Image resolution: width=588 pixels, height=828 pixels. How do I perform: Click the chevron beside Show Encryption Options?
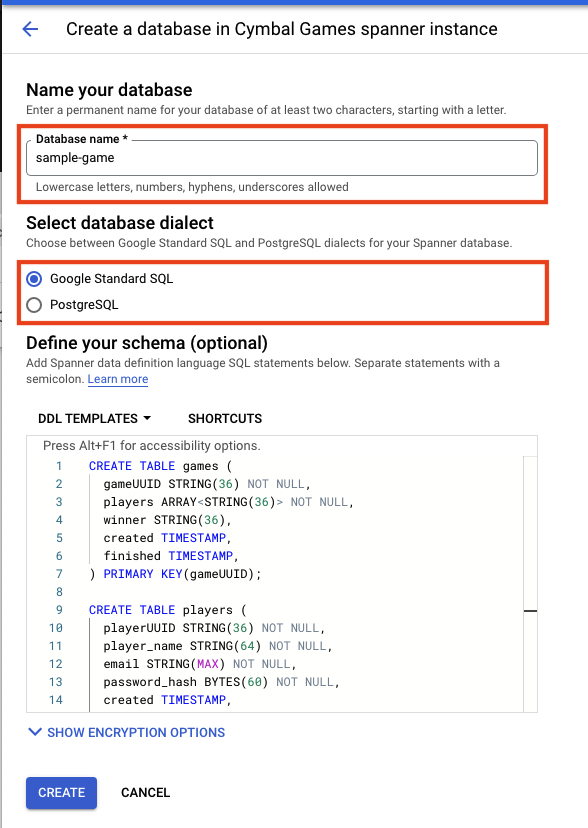(x=35, y=732)
